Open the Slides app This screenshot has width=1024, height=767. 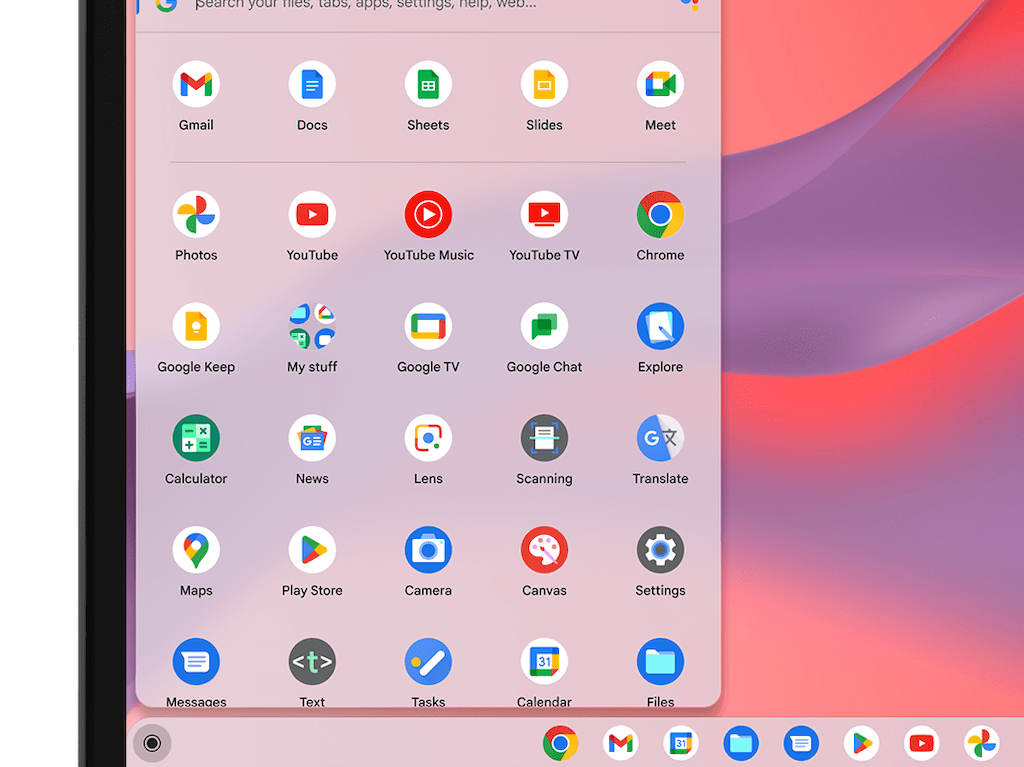coord(544,84)
